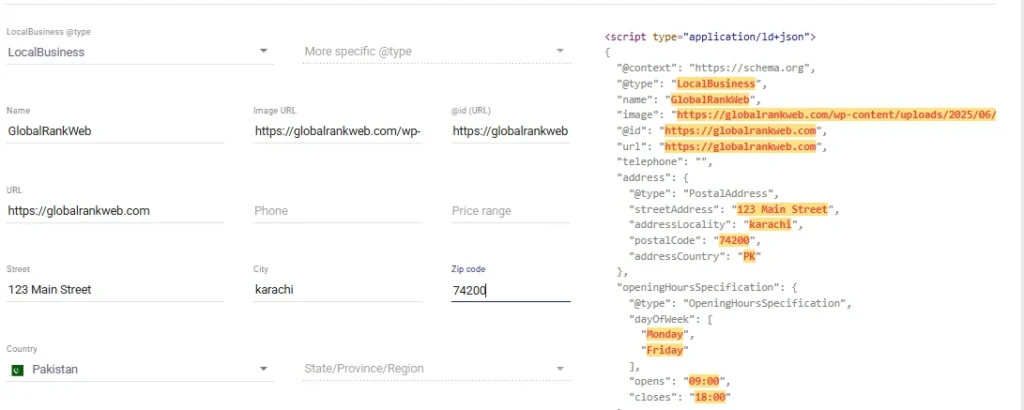Click the Name field with GlobalRankWeb
This screenshot has width=1024, height=410.
click(x=115, y=131)
